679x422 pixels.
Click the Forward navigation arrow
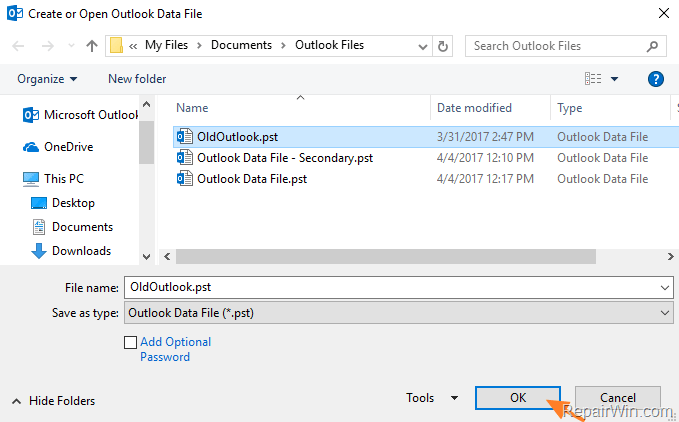click(x=48, y=46)
